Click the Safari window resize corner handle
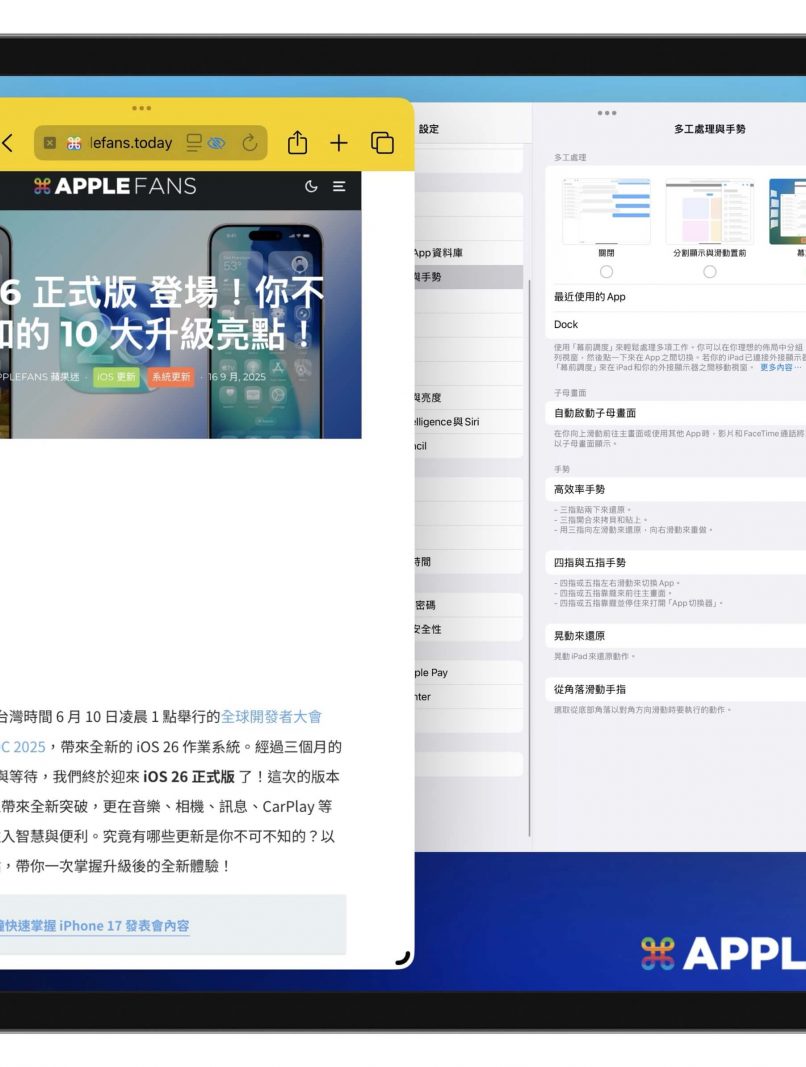 point(402,957)
